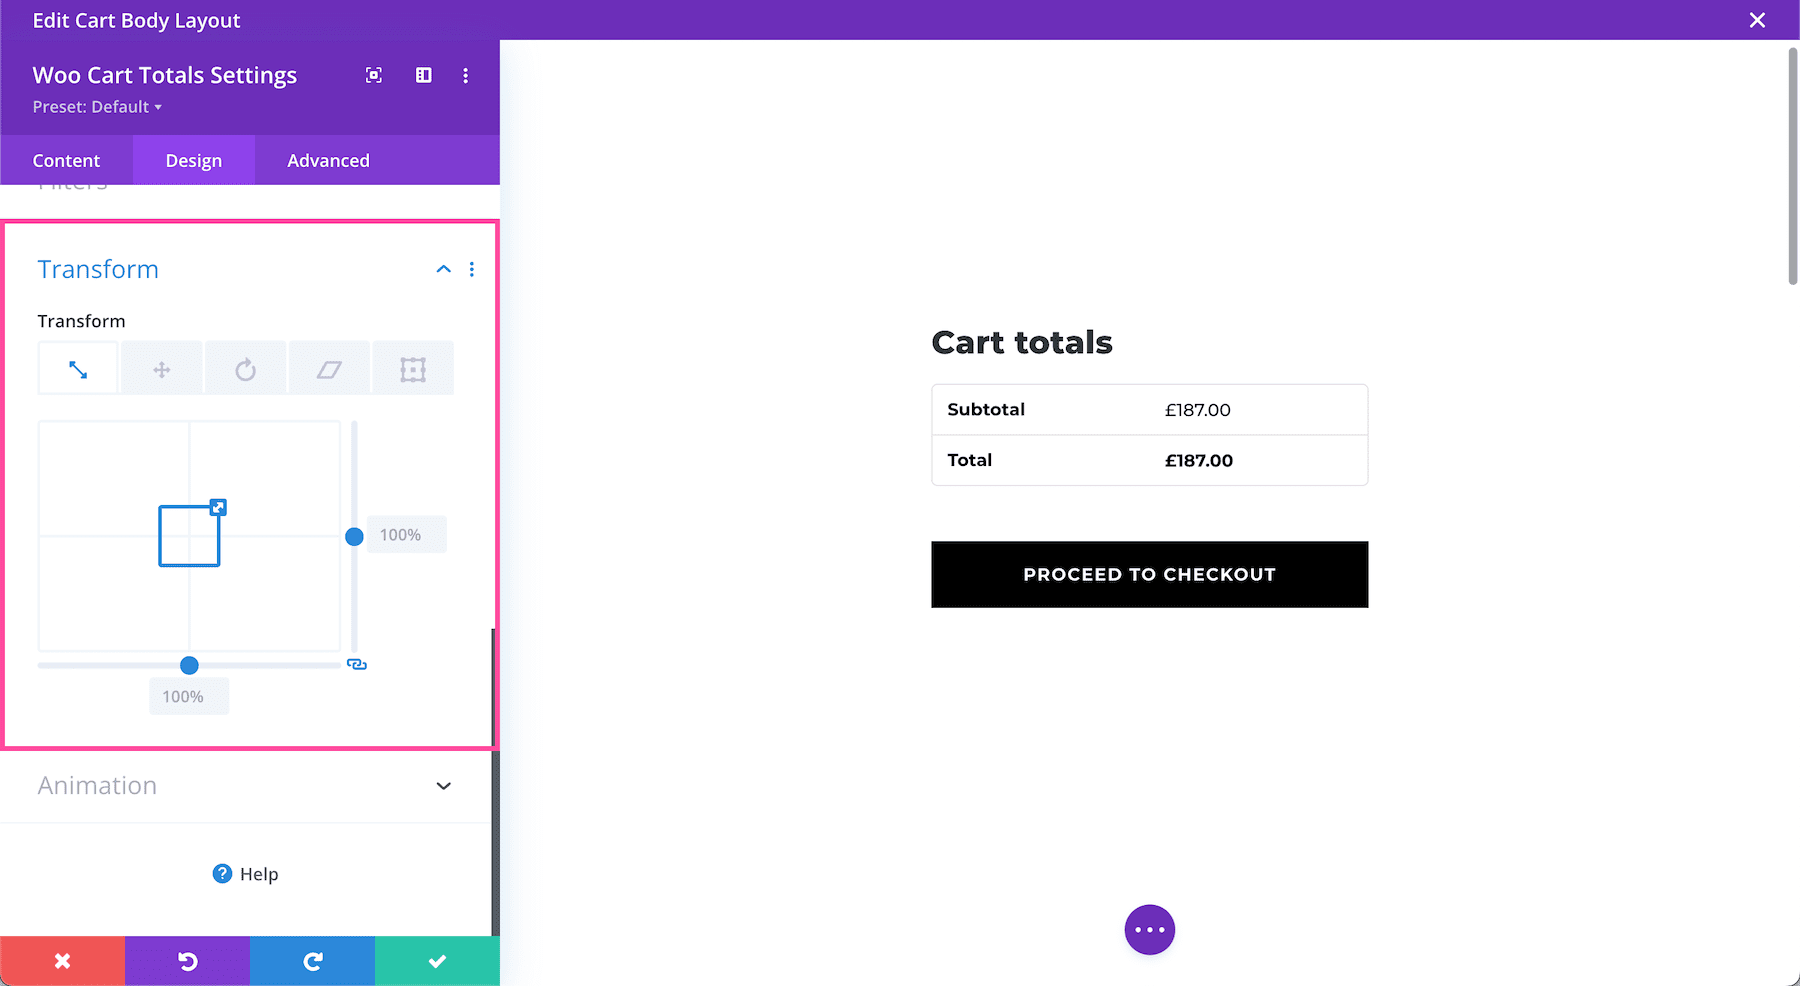The image size is (1800, 986).
Task: Click the Proceed to Checkout button
Action: pyautogui.click(x=1149, y=574)
